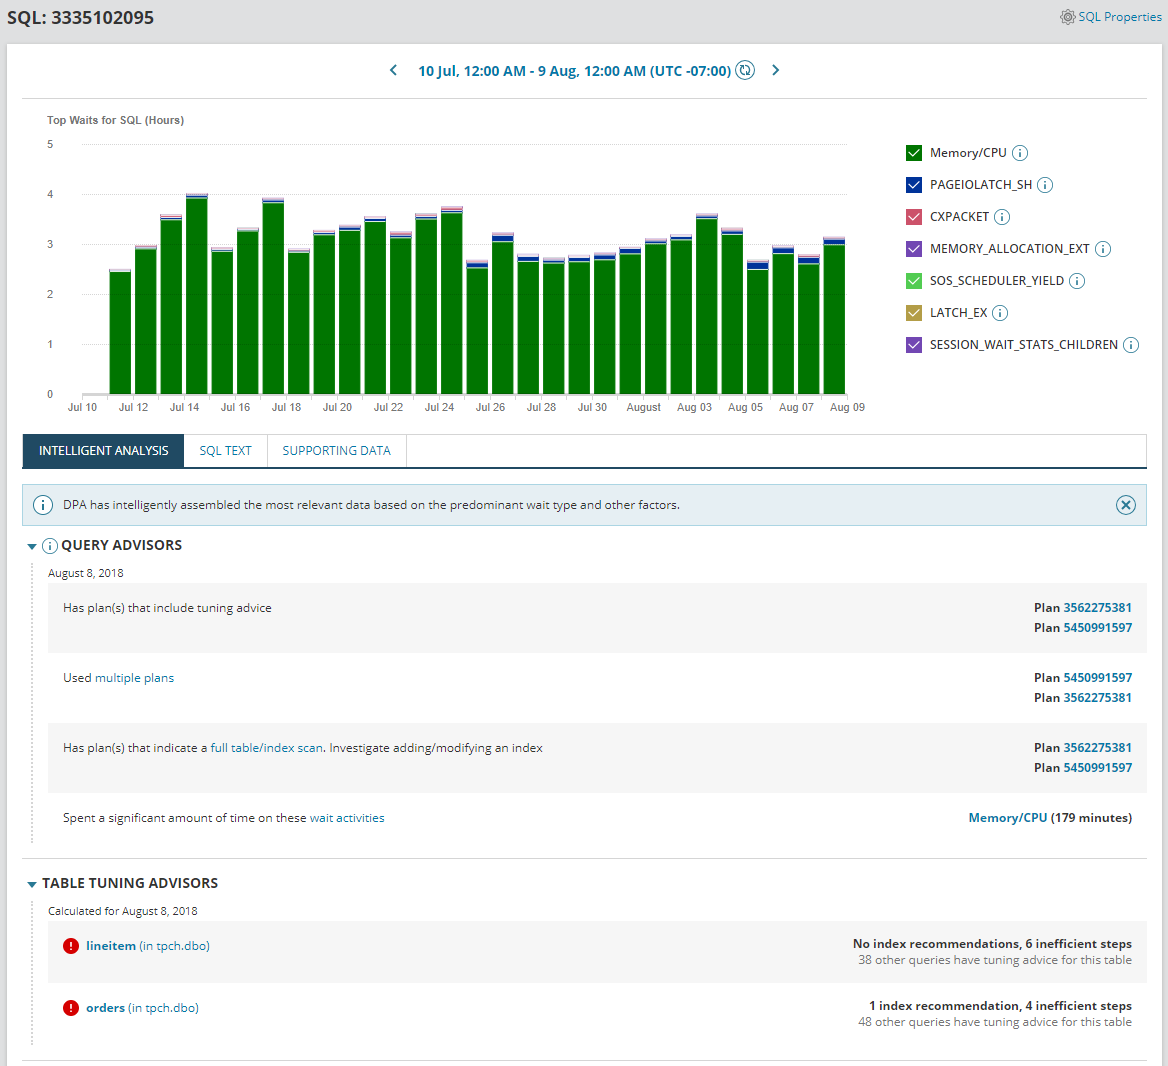Open Plan 3562275381 in full scan row

1097,748
